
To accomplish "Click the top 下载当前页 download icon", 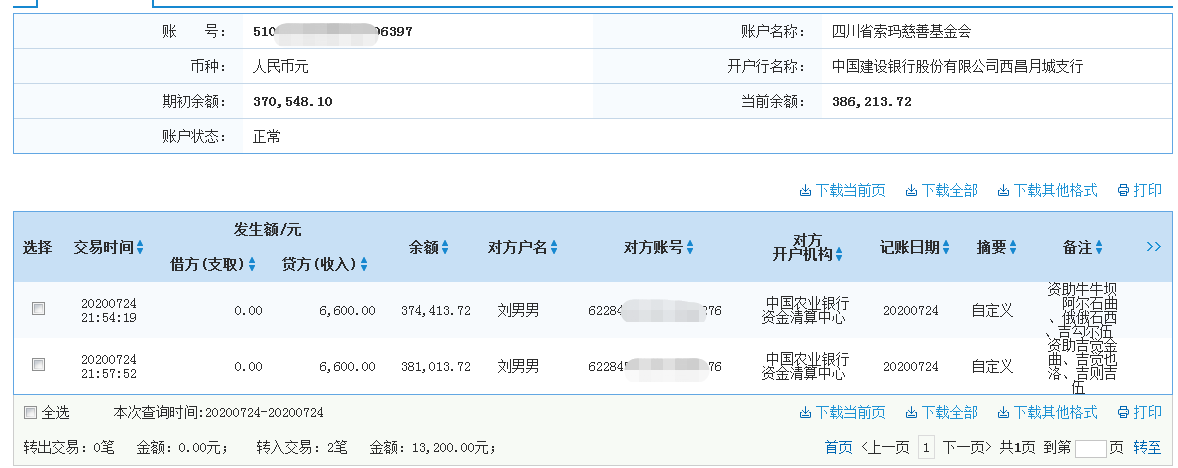I will tap(804, 191).
